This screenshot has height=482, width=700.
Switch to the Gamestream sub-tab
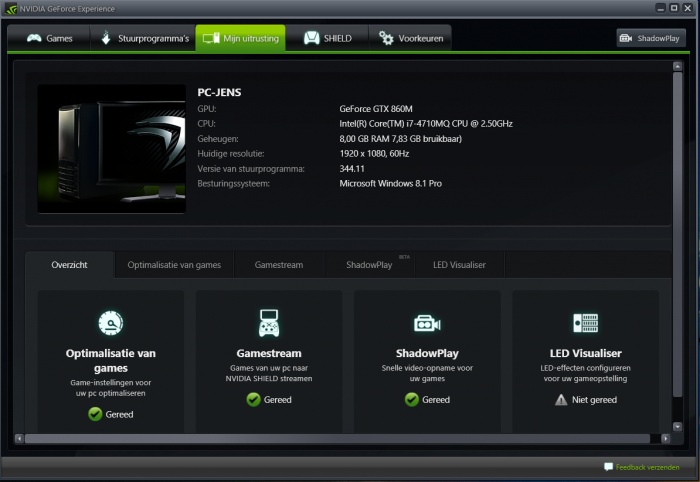[279, 265]
